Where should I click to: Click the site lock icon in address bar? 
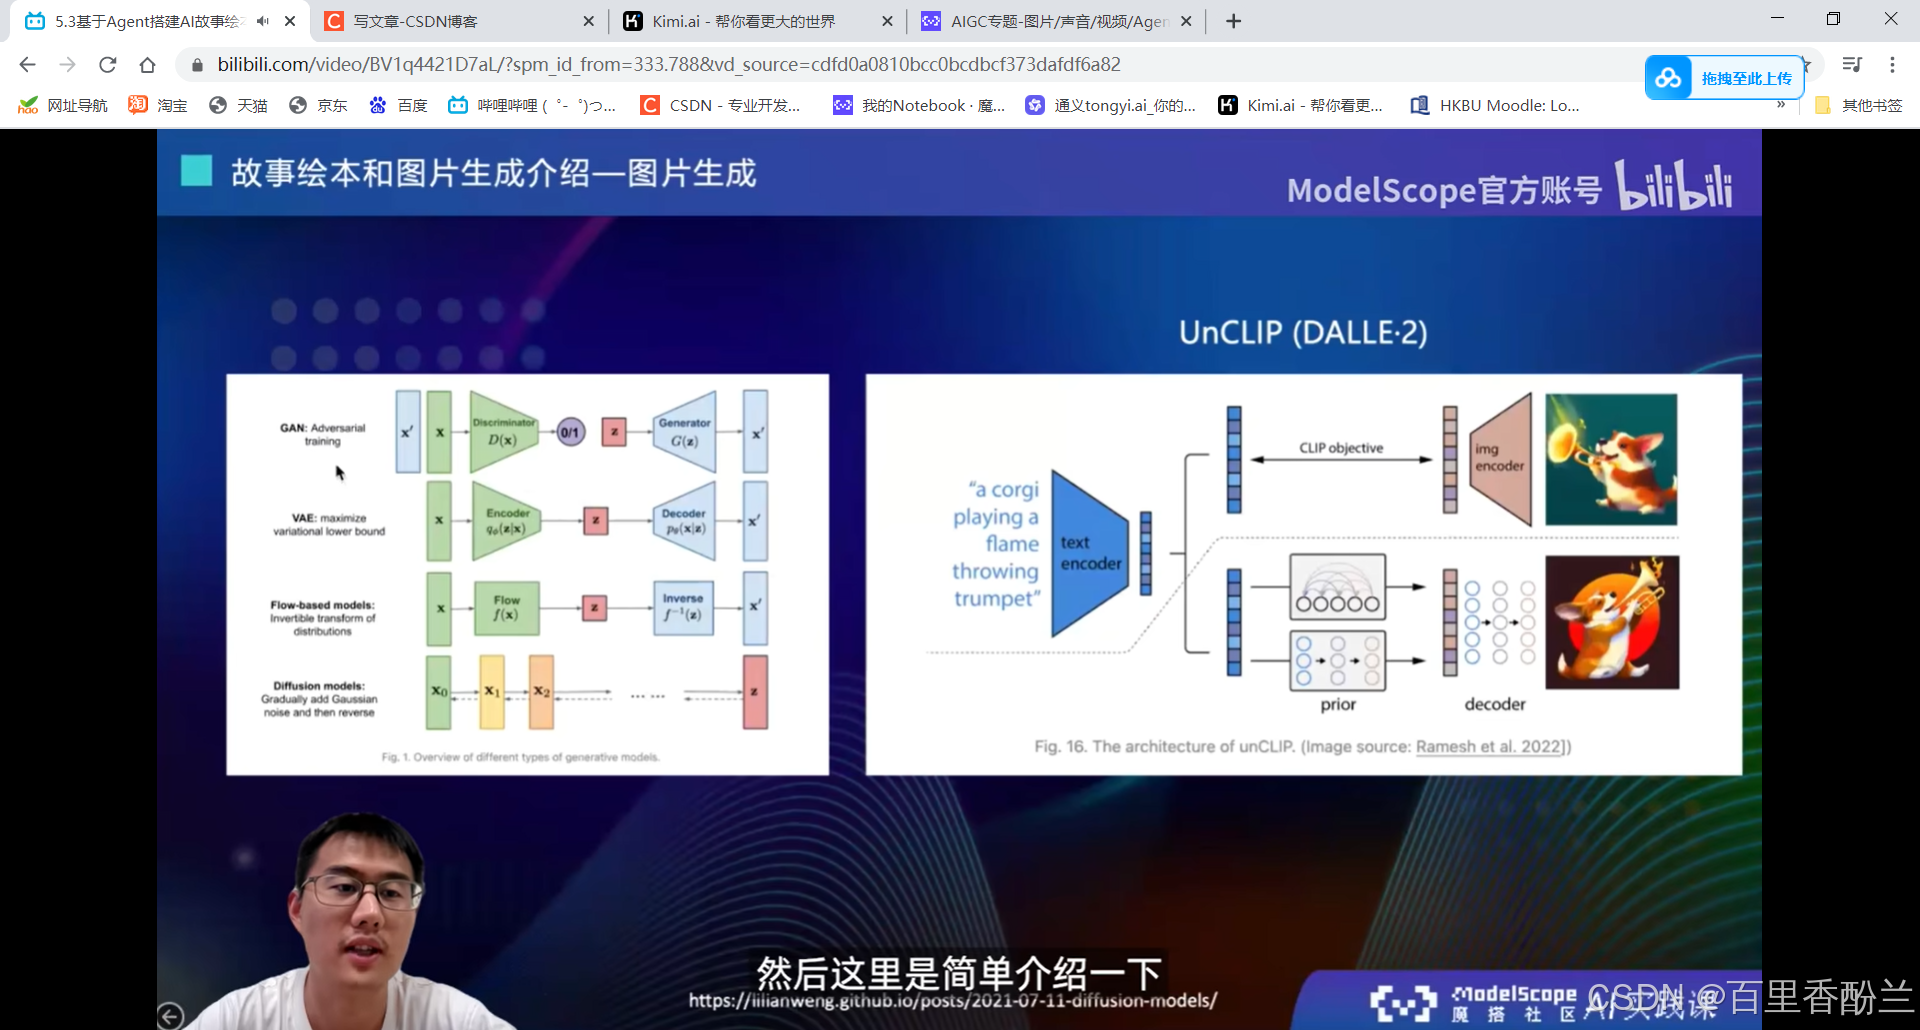pos(197,65)
